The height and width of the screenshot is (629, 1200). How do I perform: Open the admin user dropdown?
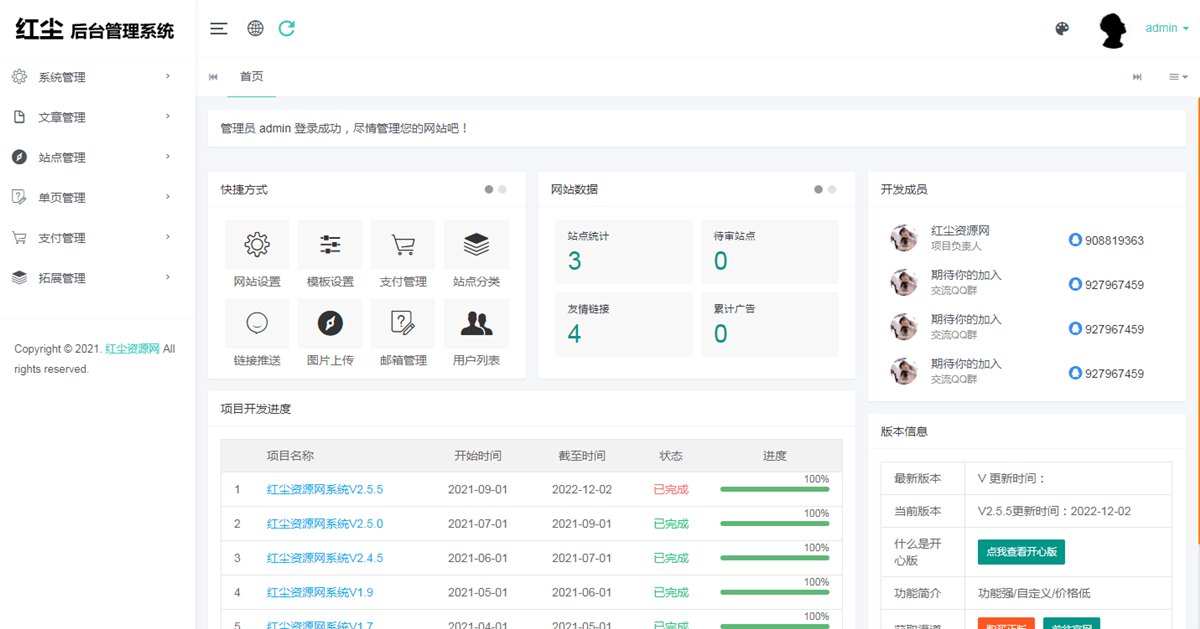point(1167,28)
